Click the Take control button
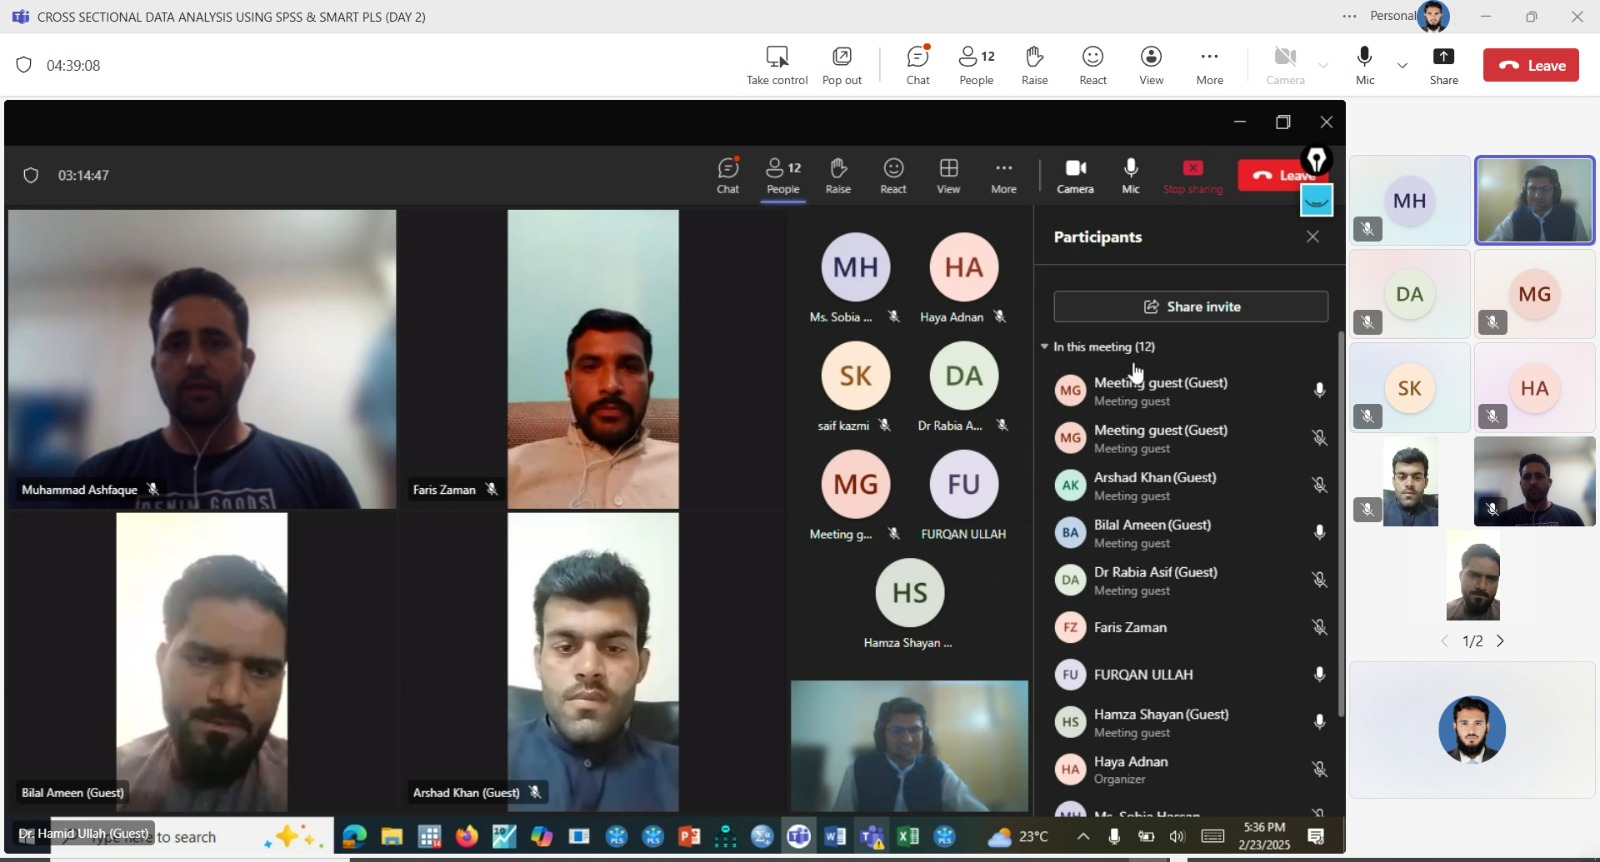The height and width of the screenshot is (862, 1600). [777, 65]
